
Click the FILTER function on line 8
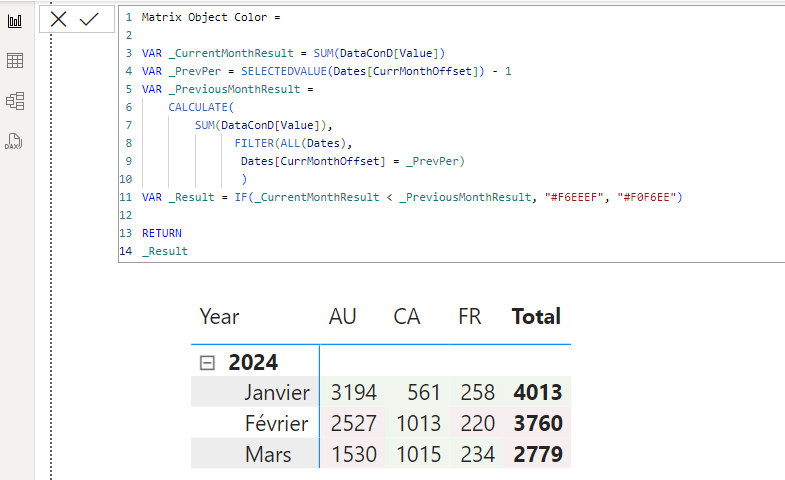254,143
